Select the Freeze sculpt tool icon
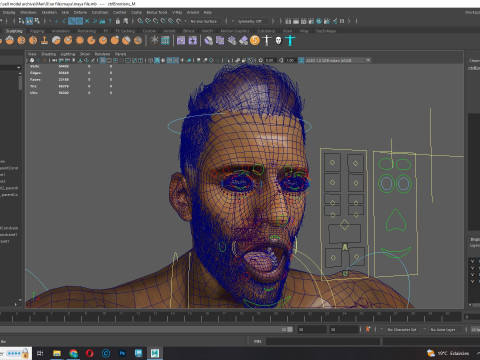 pos(138,41)
